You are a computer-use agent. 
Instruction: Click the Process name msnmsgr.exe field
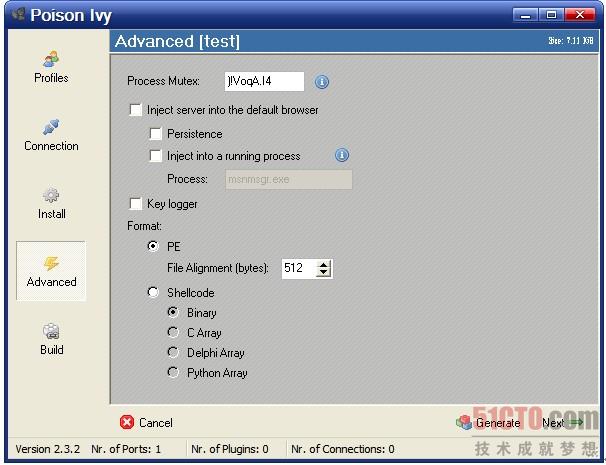[289, 179]
